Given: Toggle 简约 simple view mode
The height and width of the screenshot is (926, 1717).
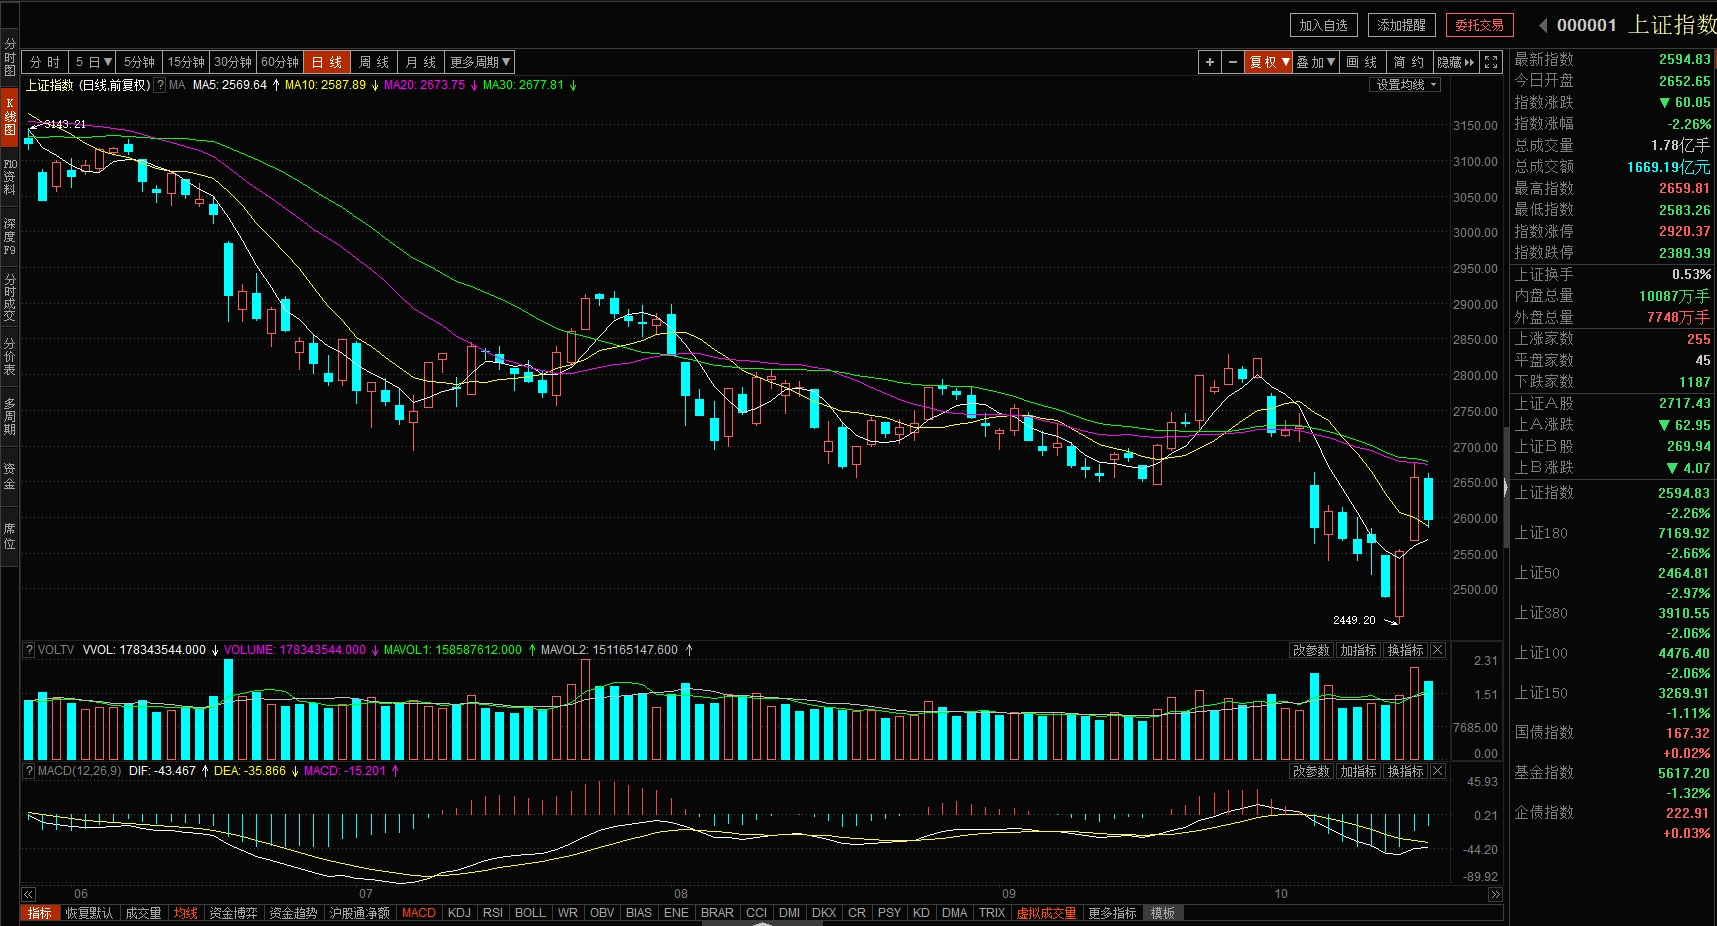Looking at the screenshot, I should tap(1408, 62).
